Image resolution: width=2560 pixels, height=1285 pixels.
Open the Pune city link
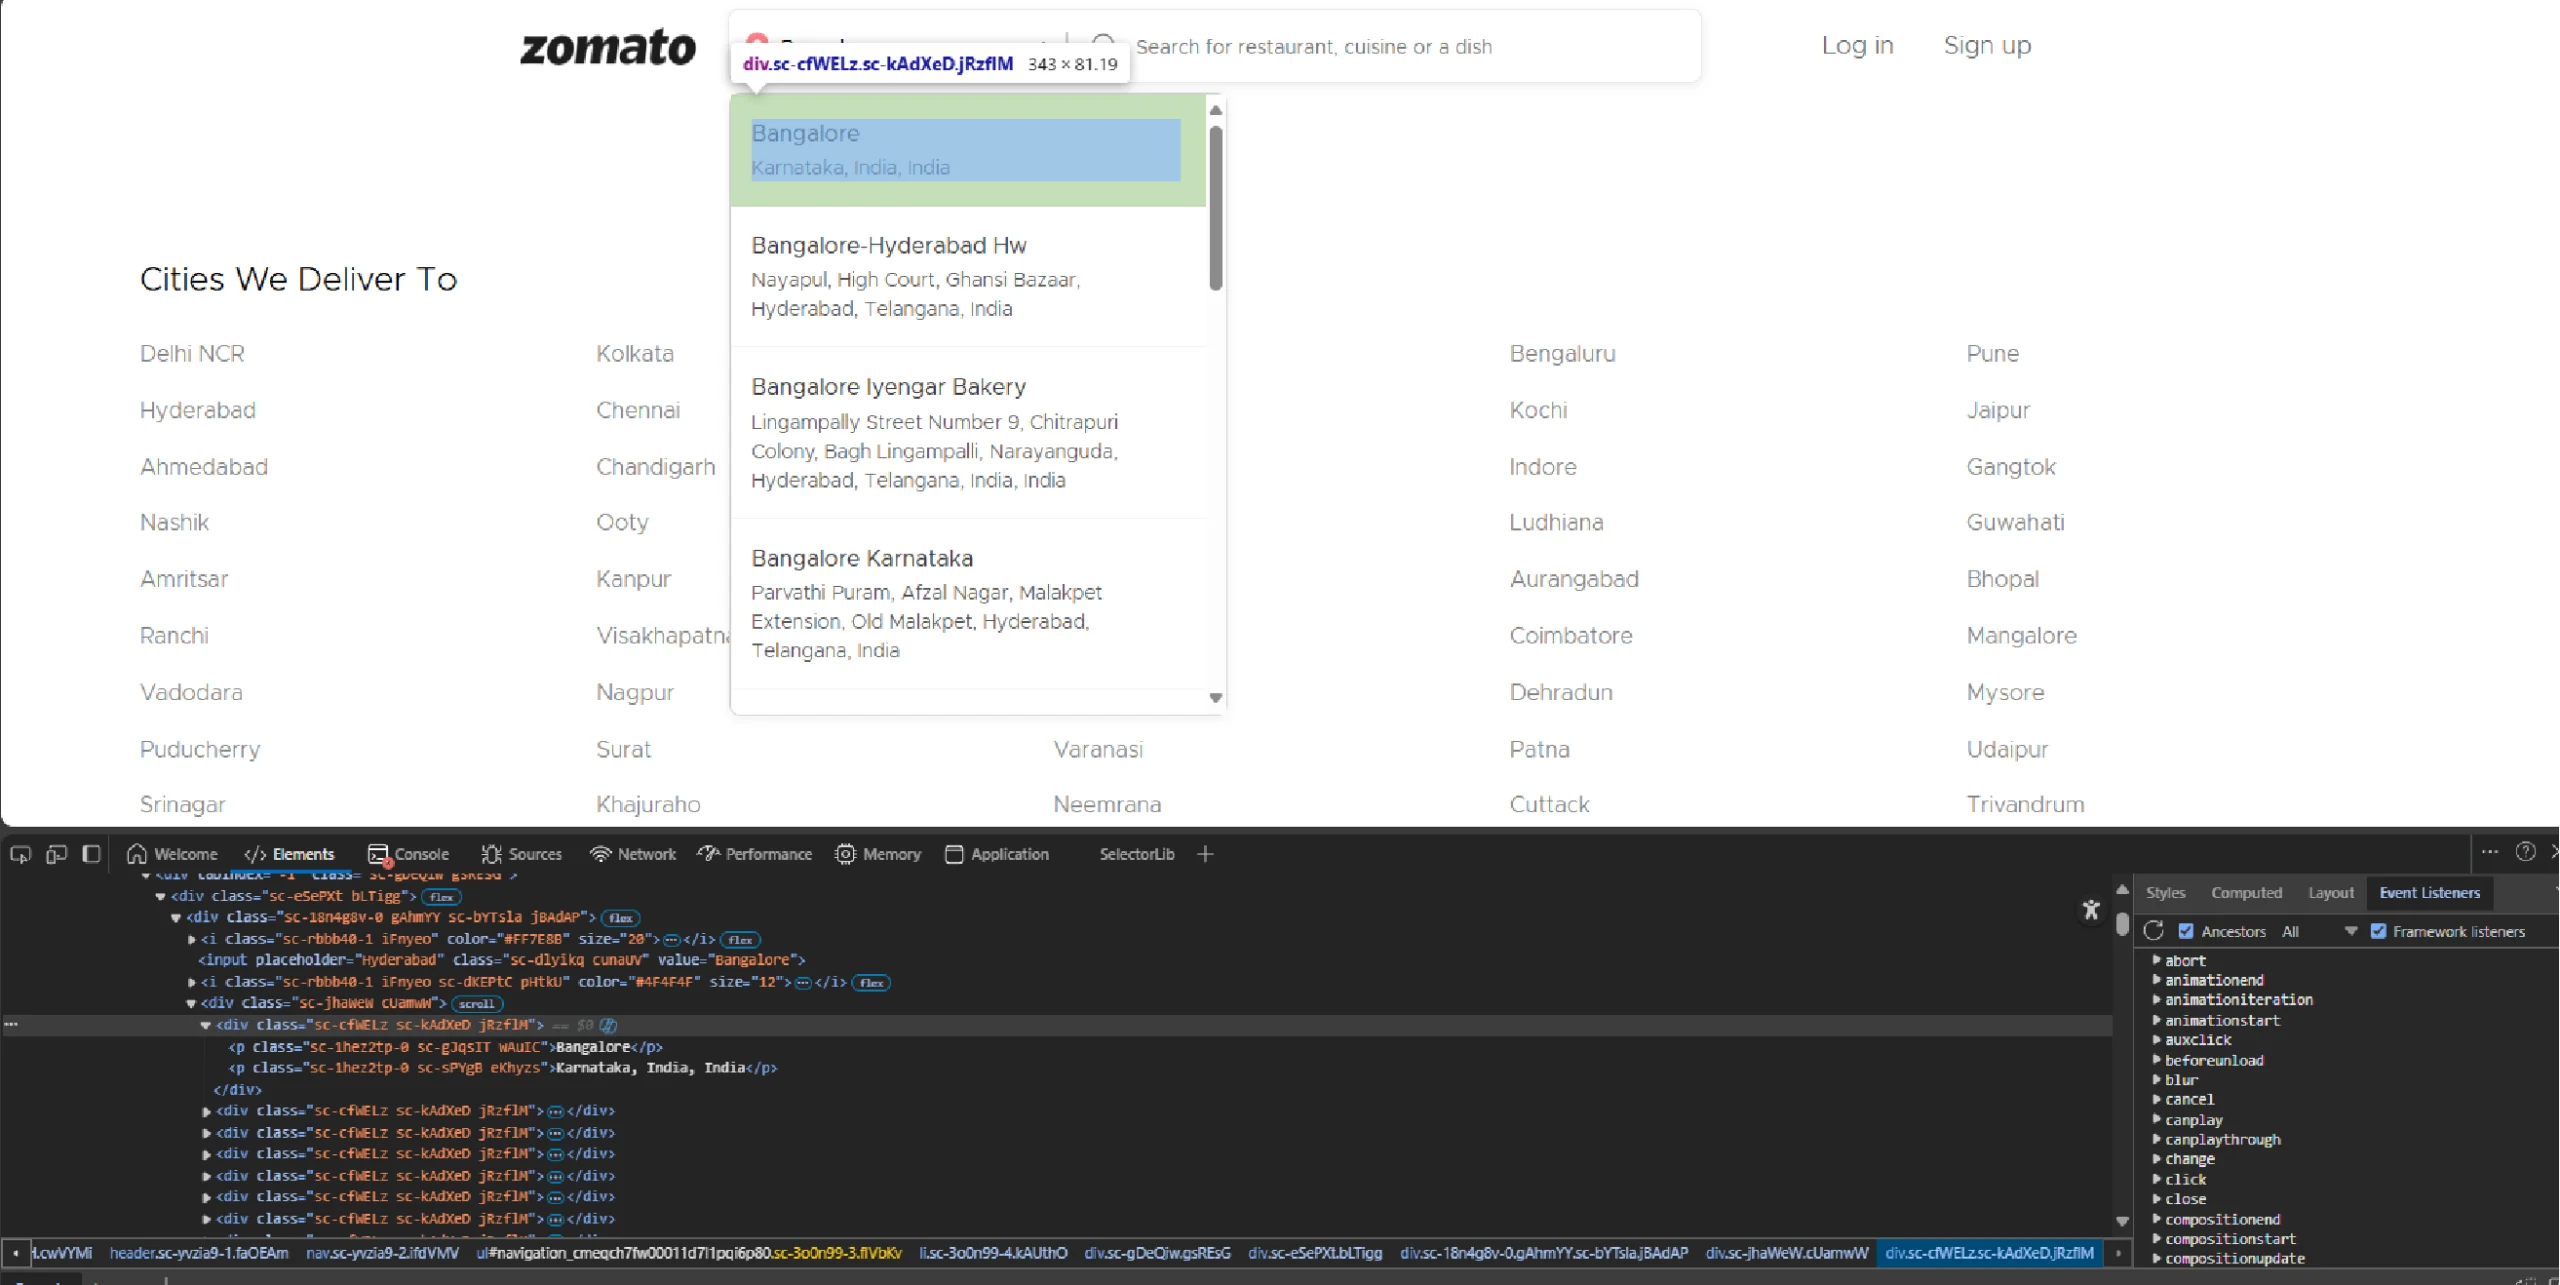[1992, 353]
